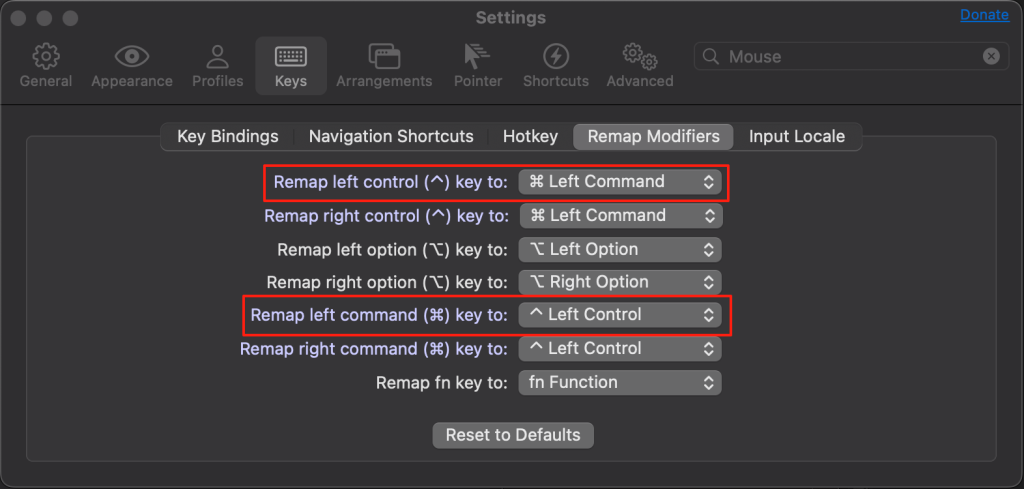
Task: Switch to the Navigation Shortcuts tab
Action: (x=391, y=136)
